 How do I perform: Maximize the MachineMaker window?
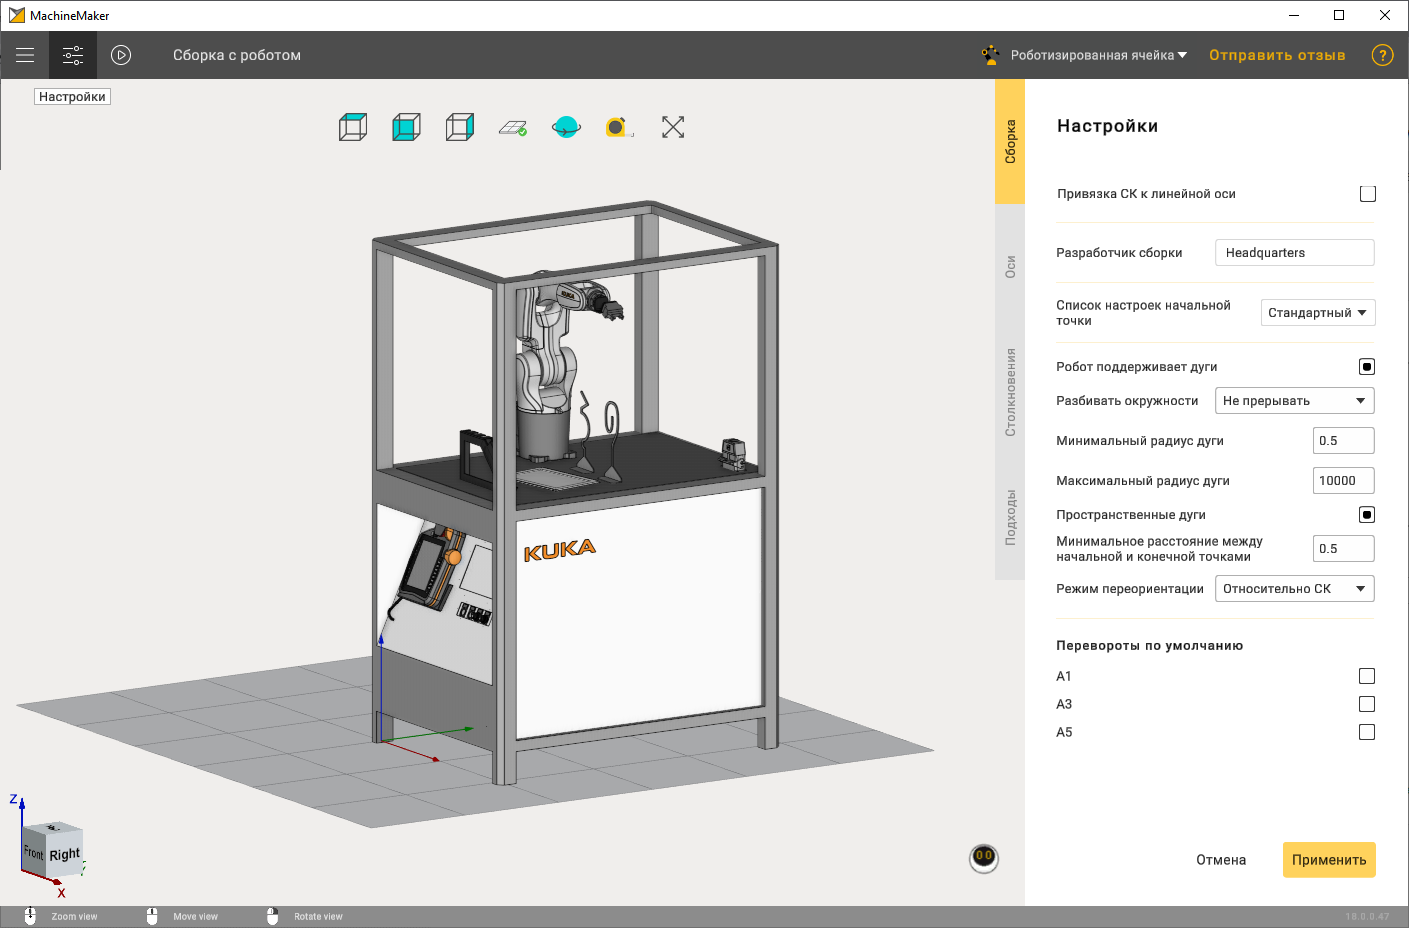pyautogui.click(x=1339, y=15)
